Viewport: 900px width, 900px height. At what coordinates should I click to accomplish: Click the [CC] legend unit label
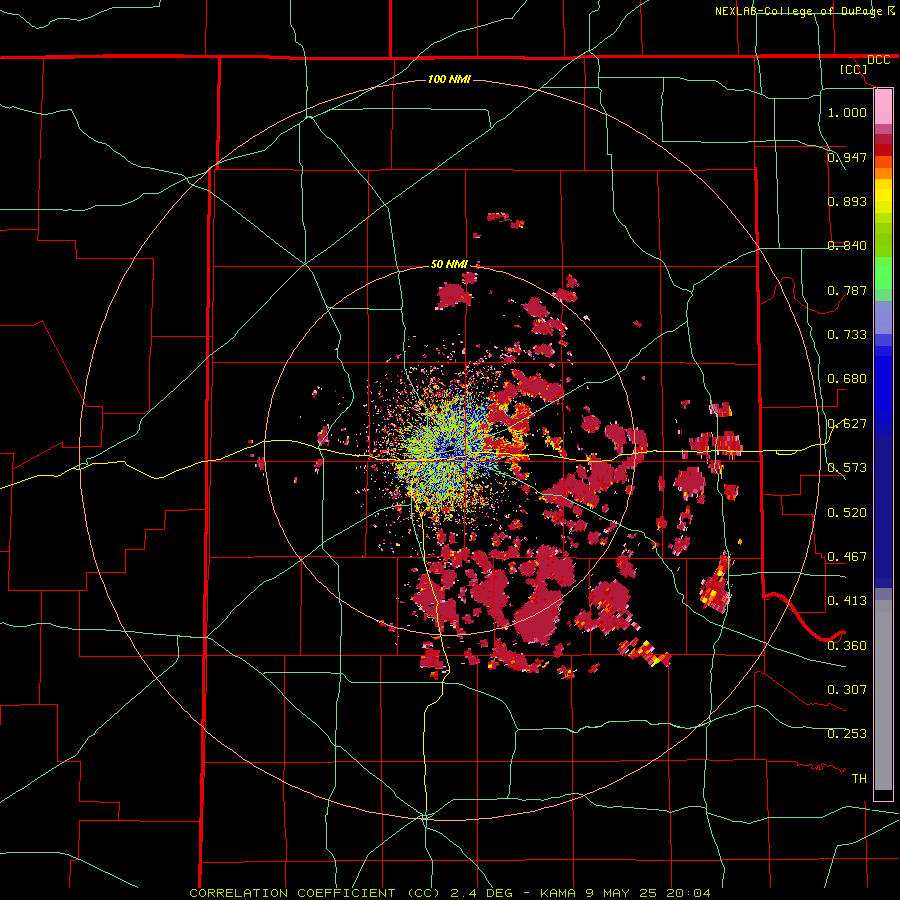pos(854,69)
